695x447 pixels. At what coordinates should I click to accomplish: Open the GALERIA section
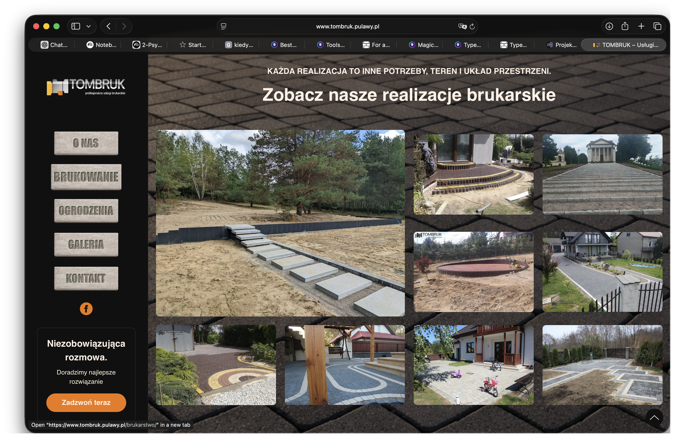86,244
